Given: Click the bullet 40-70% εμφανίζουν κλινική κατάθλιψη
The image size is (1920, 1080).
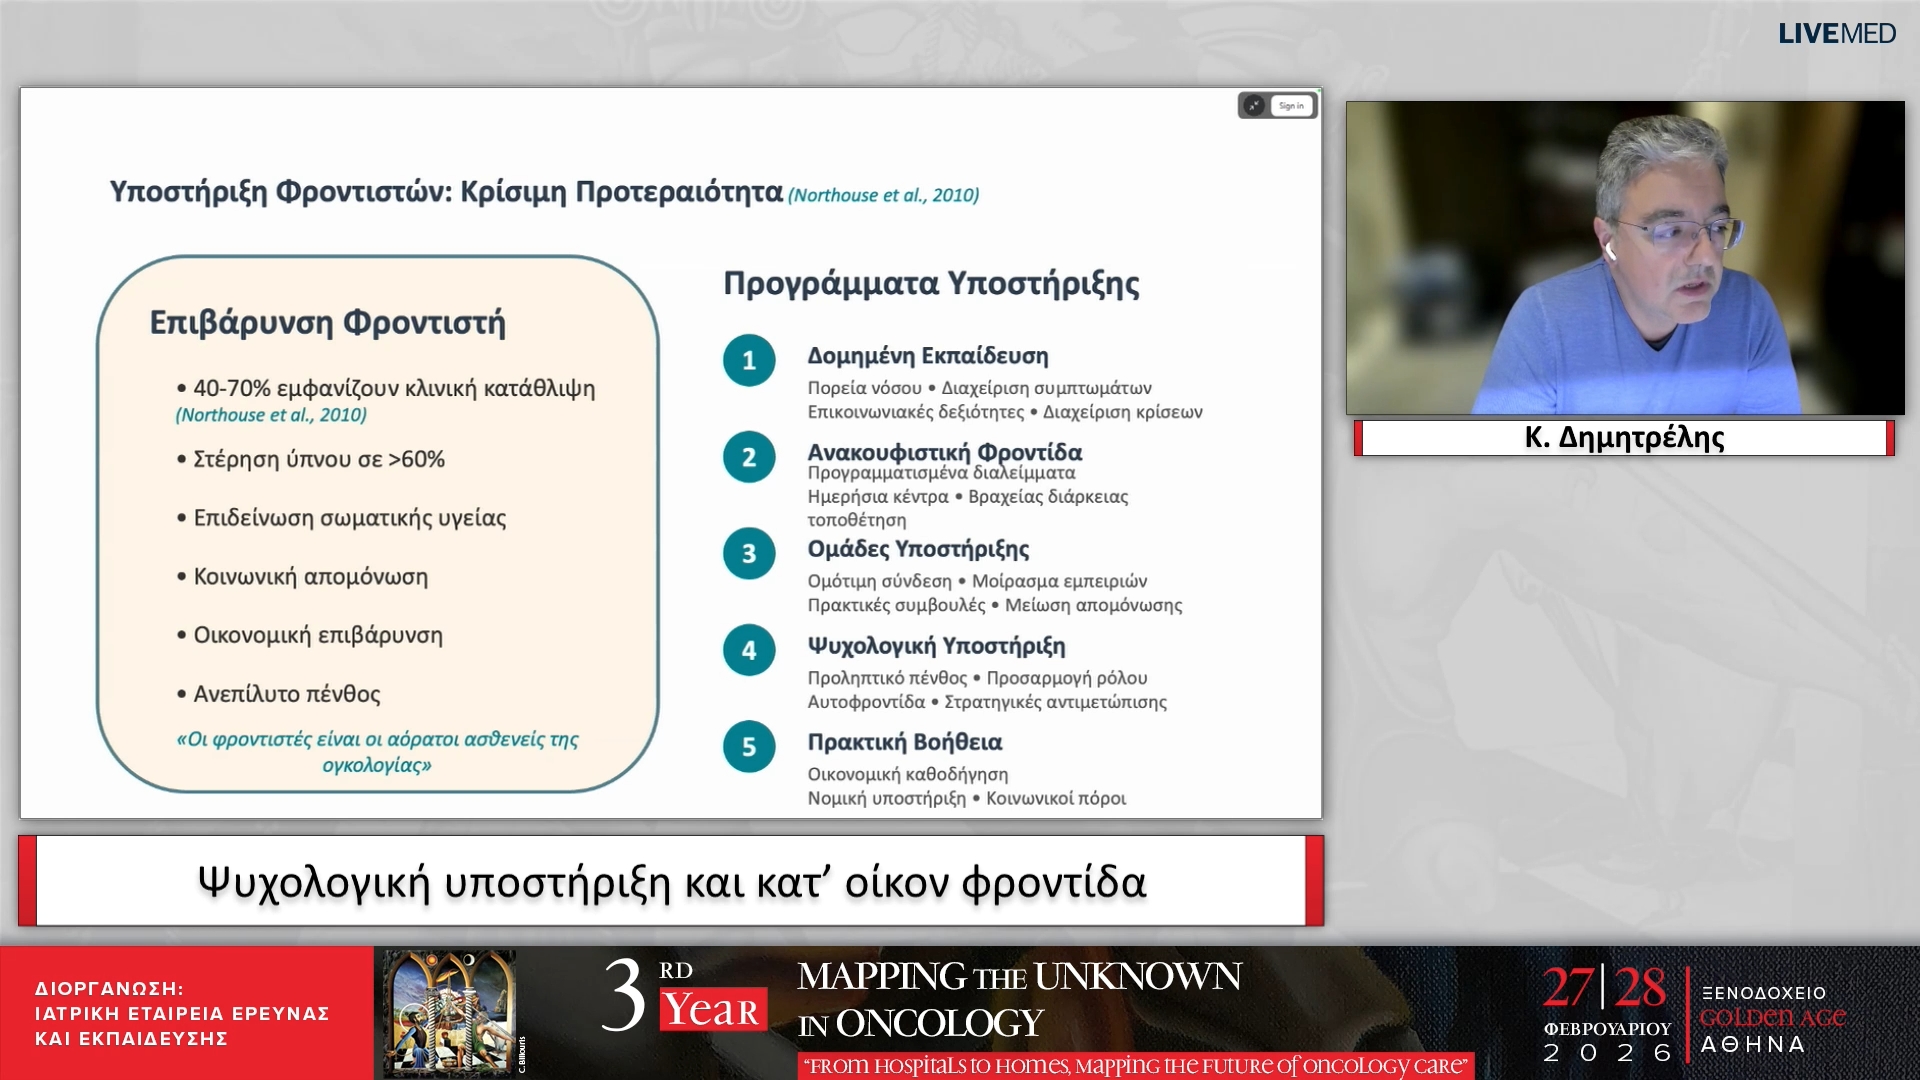Looking at the screenshot, I should (385, 389).
